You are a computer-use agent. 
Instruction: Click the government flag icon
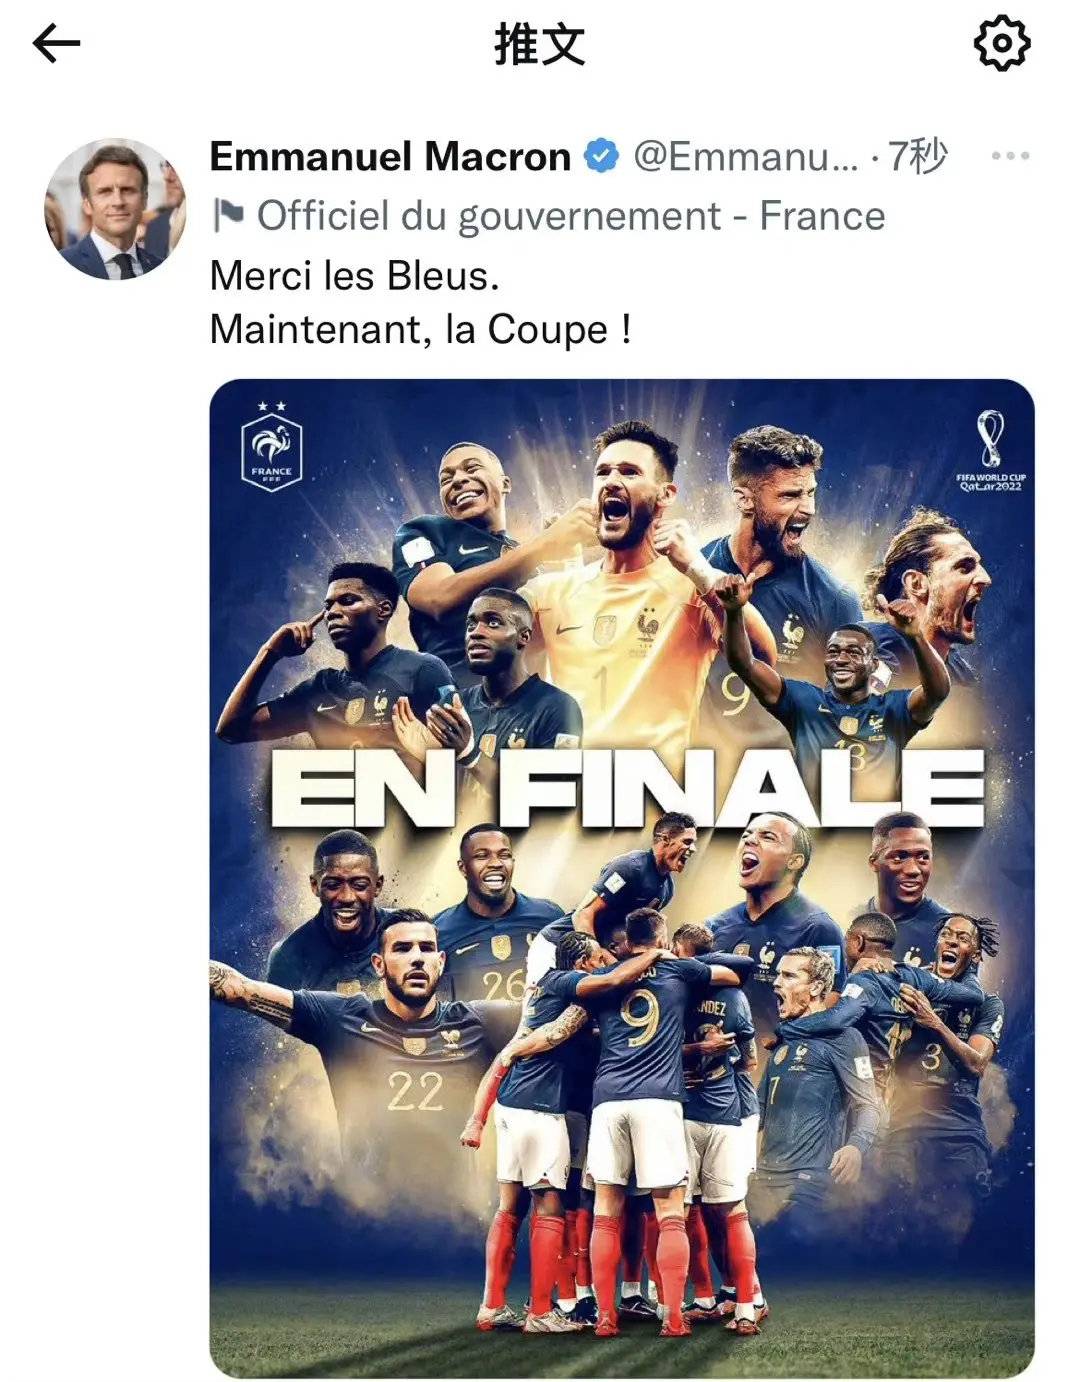click(x=229, y=213)
